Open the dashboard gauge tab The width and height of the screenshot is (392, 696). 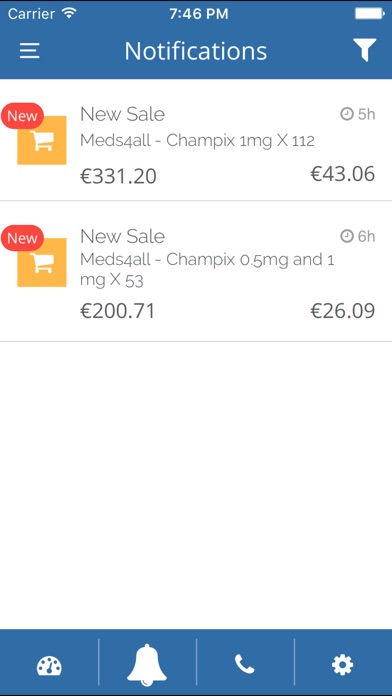click(x=49, y=666)
